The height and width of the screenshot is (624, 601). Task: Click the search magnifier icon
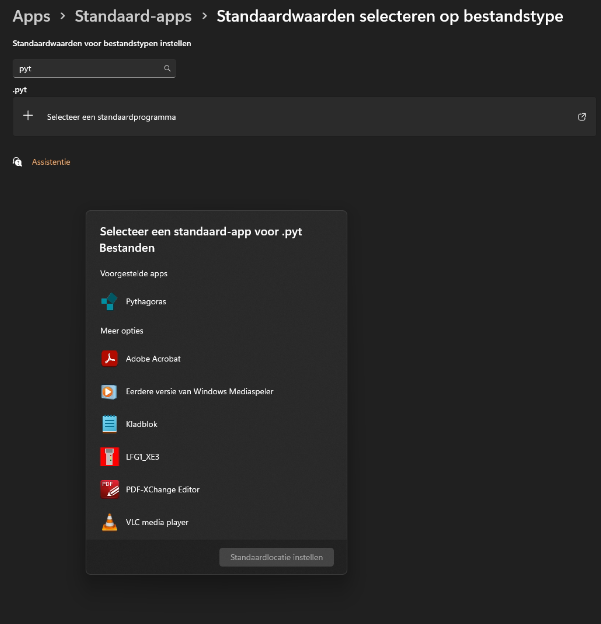pyautogui.click(x=167, y=68)
